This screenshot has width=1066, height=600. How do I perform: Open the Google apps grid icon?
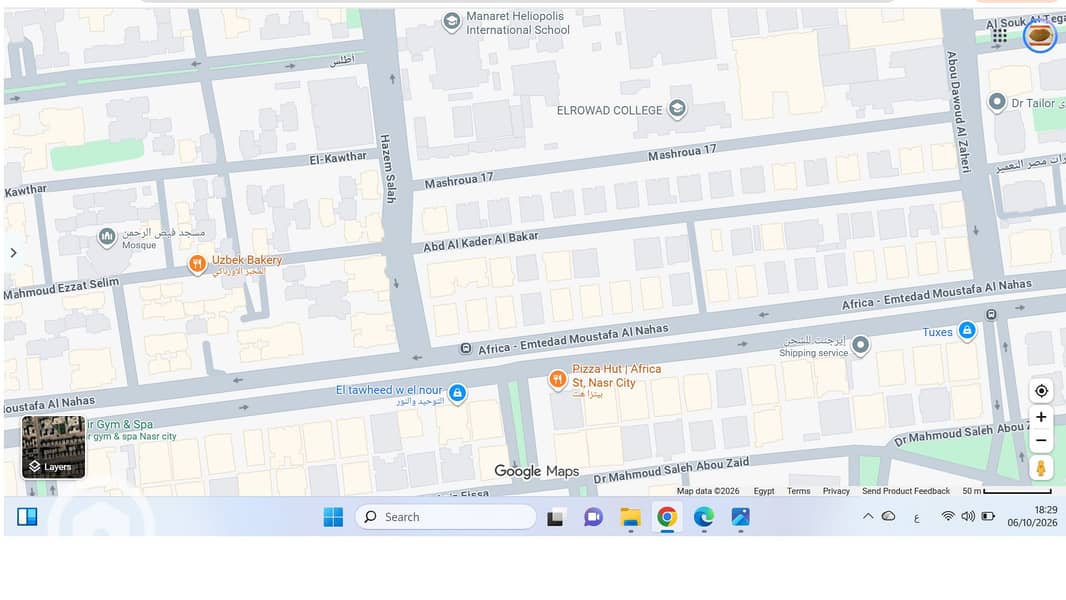pos(999,35)
